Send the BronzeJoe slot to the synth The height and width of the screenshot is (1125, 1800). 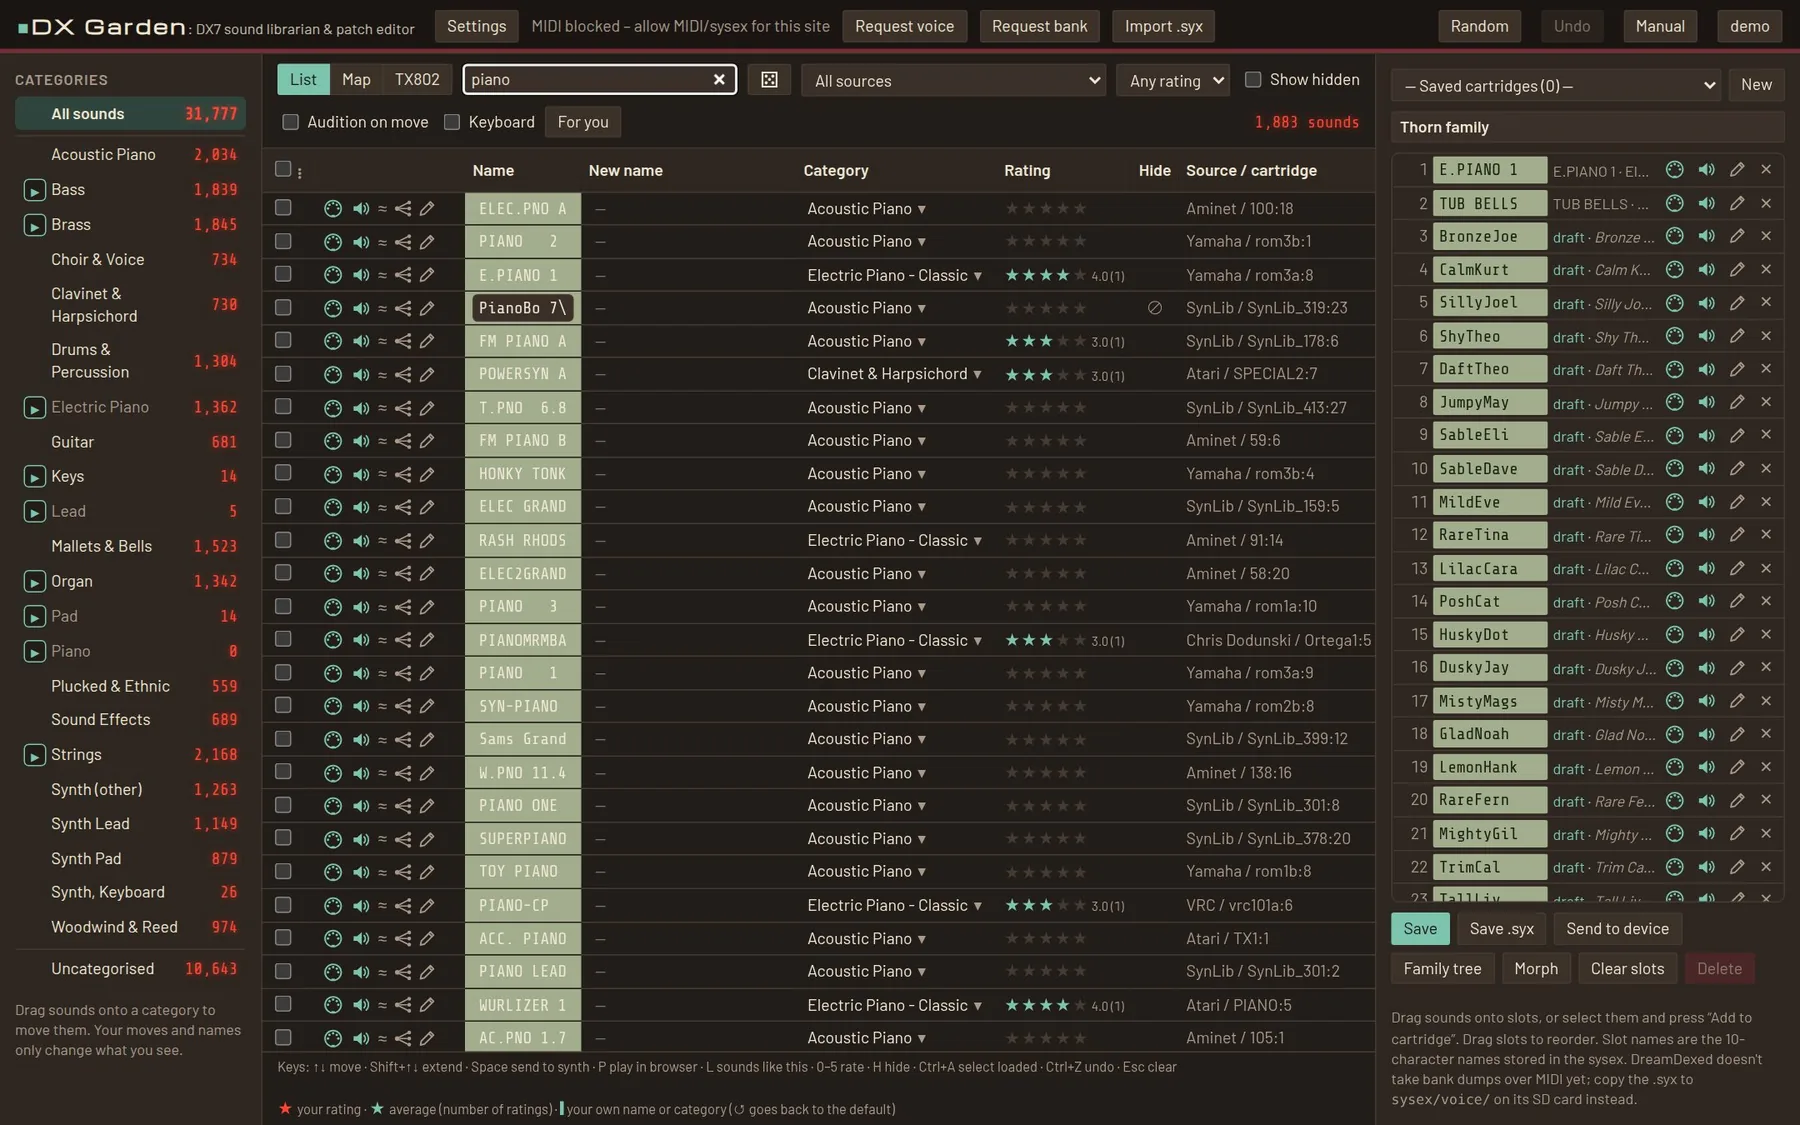[x=1674, y=237]
